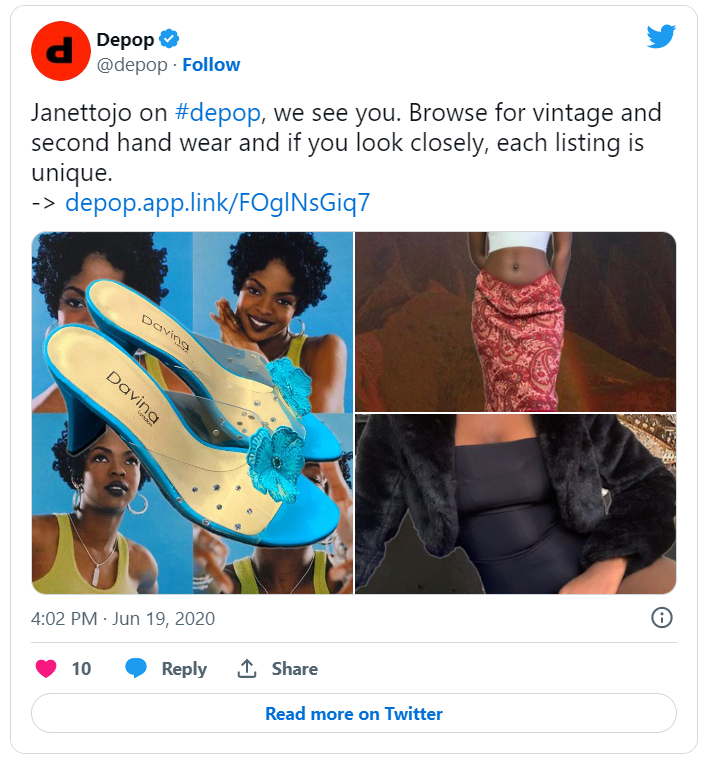Open the blue Davina heels photo
Screen dimensions: 709x763
192,413
